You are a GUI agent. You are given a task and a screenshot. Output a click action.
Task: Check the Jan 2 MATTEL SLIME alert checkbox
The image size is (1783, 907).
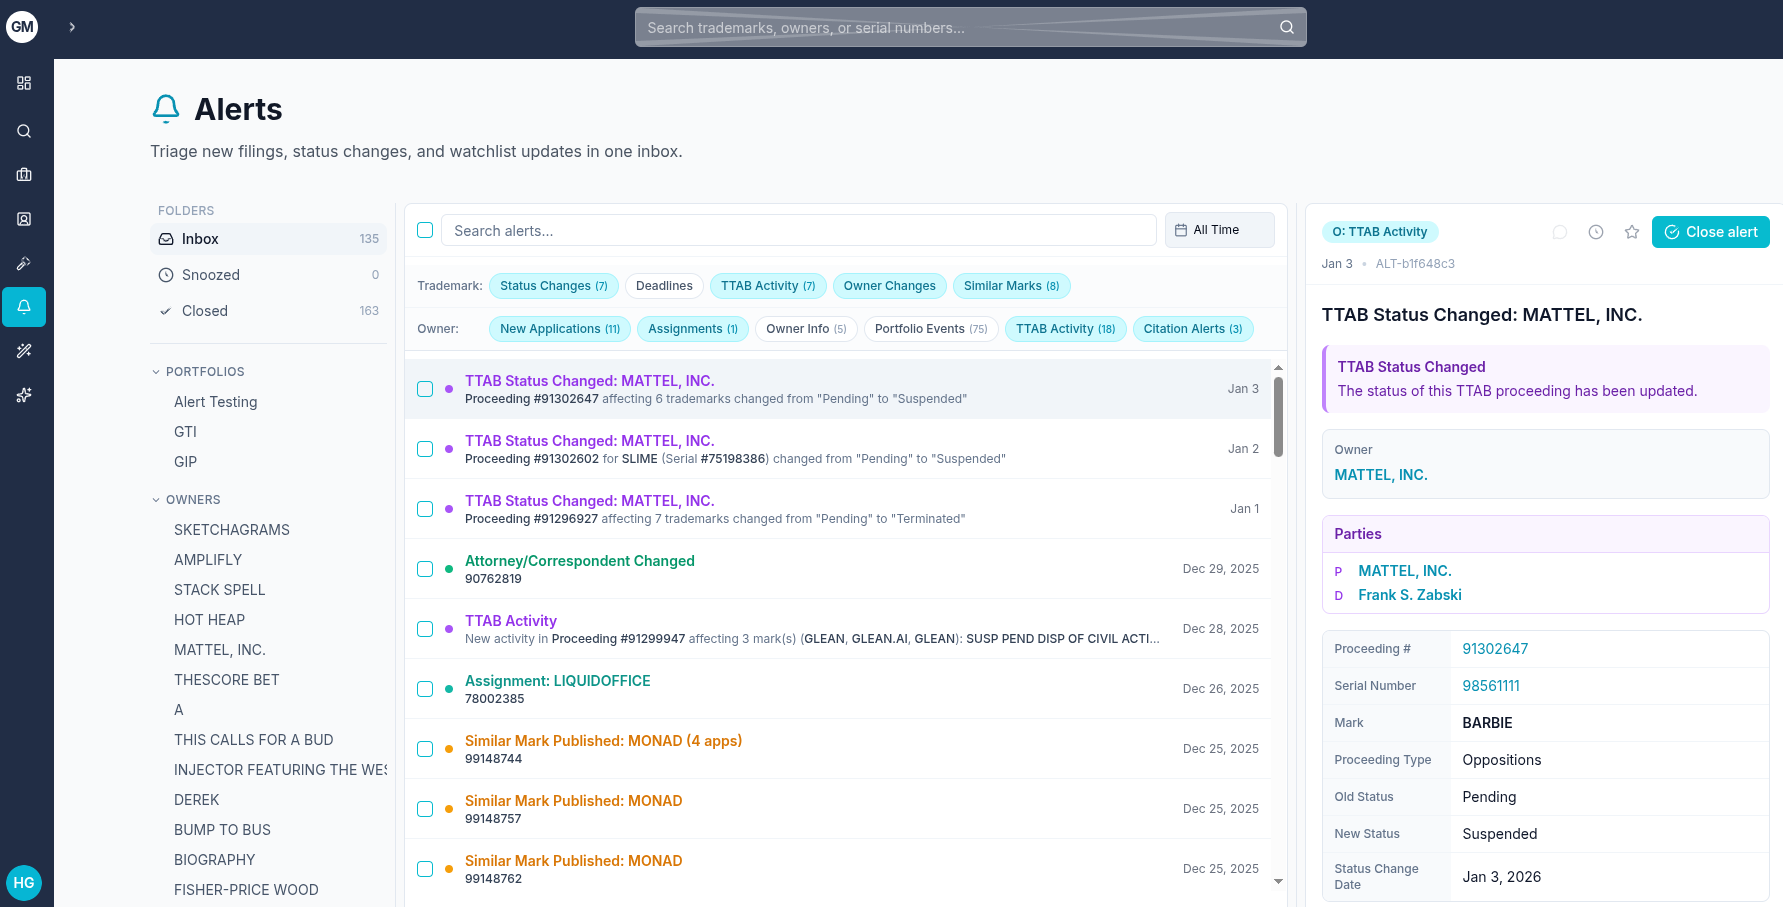tap(425, 449)
